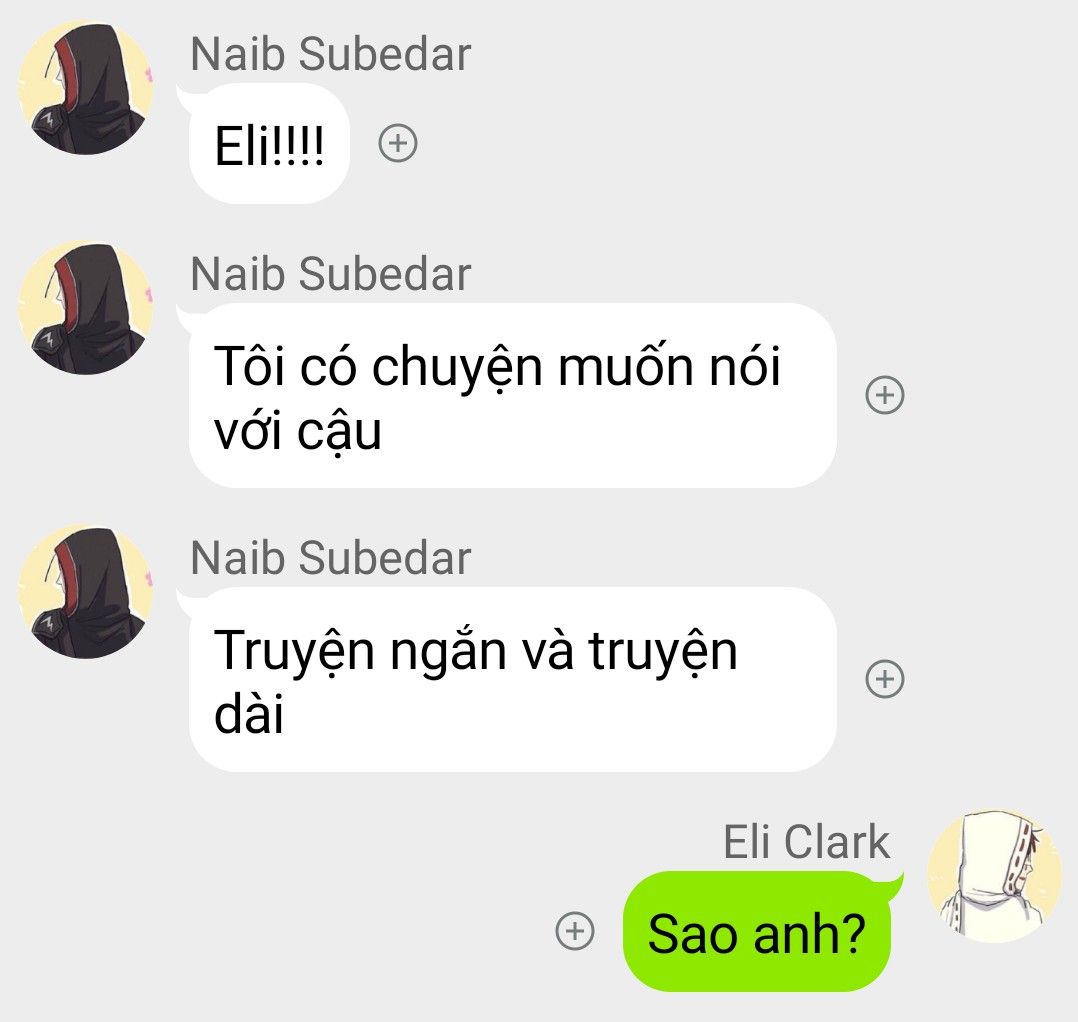The image size is (1078, 1022).
Task: Select the "Tôi có chuyện muốn nói với cậu" bubble
Action: 512,395
